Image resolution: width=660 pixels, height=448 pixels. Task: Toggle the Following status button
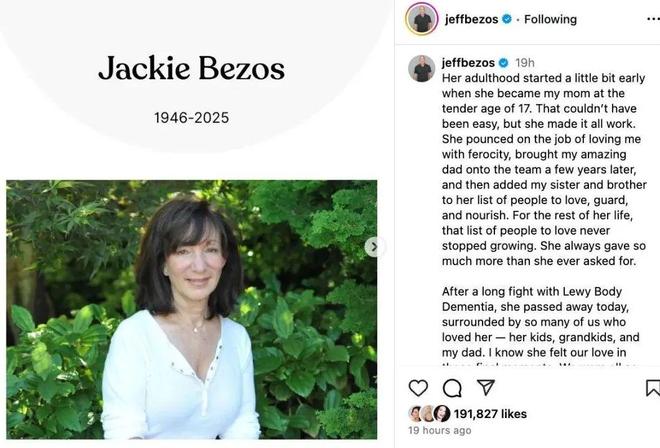point(551,19)
